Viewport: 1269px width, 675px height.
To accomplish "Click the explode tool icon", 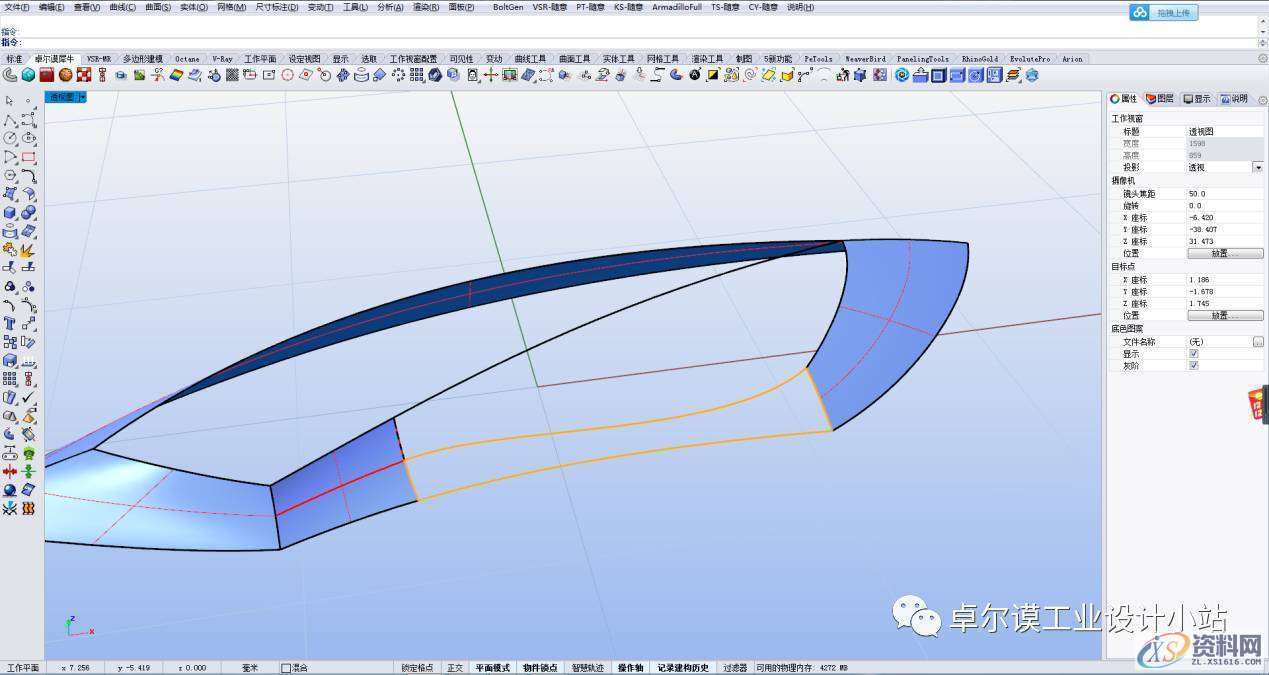I will click(28, 250).
